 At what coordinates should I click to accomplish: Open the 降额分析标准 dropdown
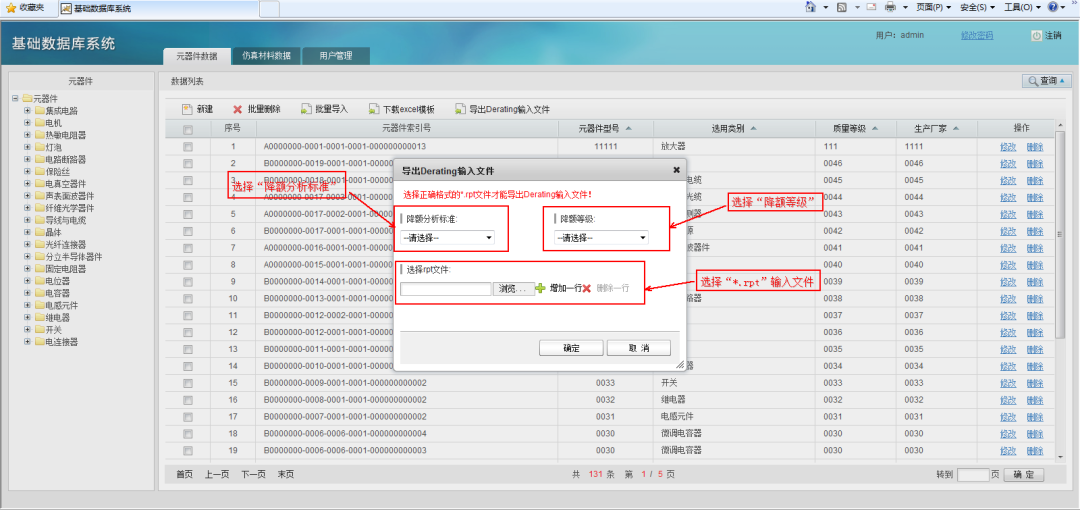(447, 238)
